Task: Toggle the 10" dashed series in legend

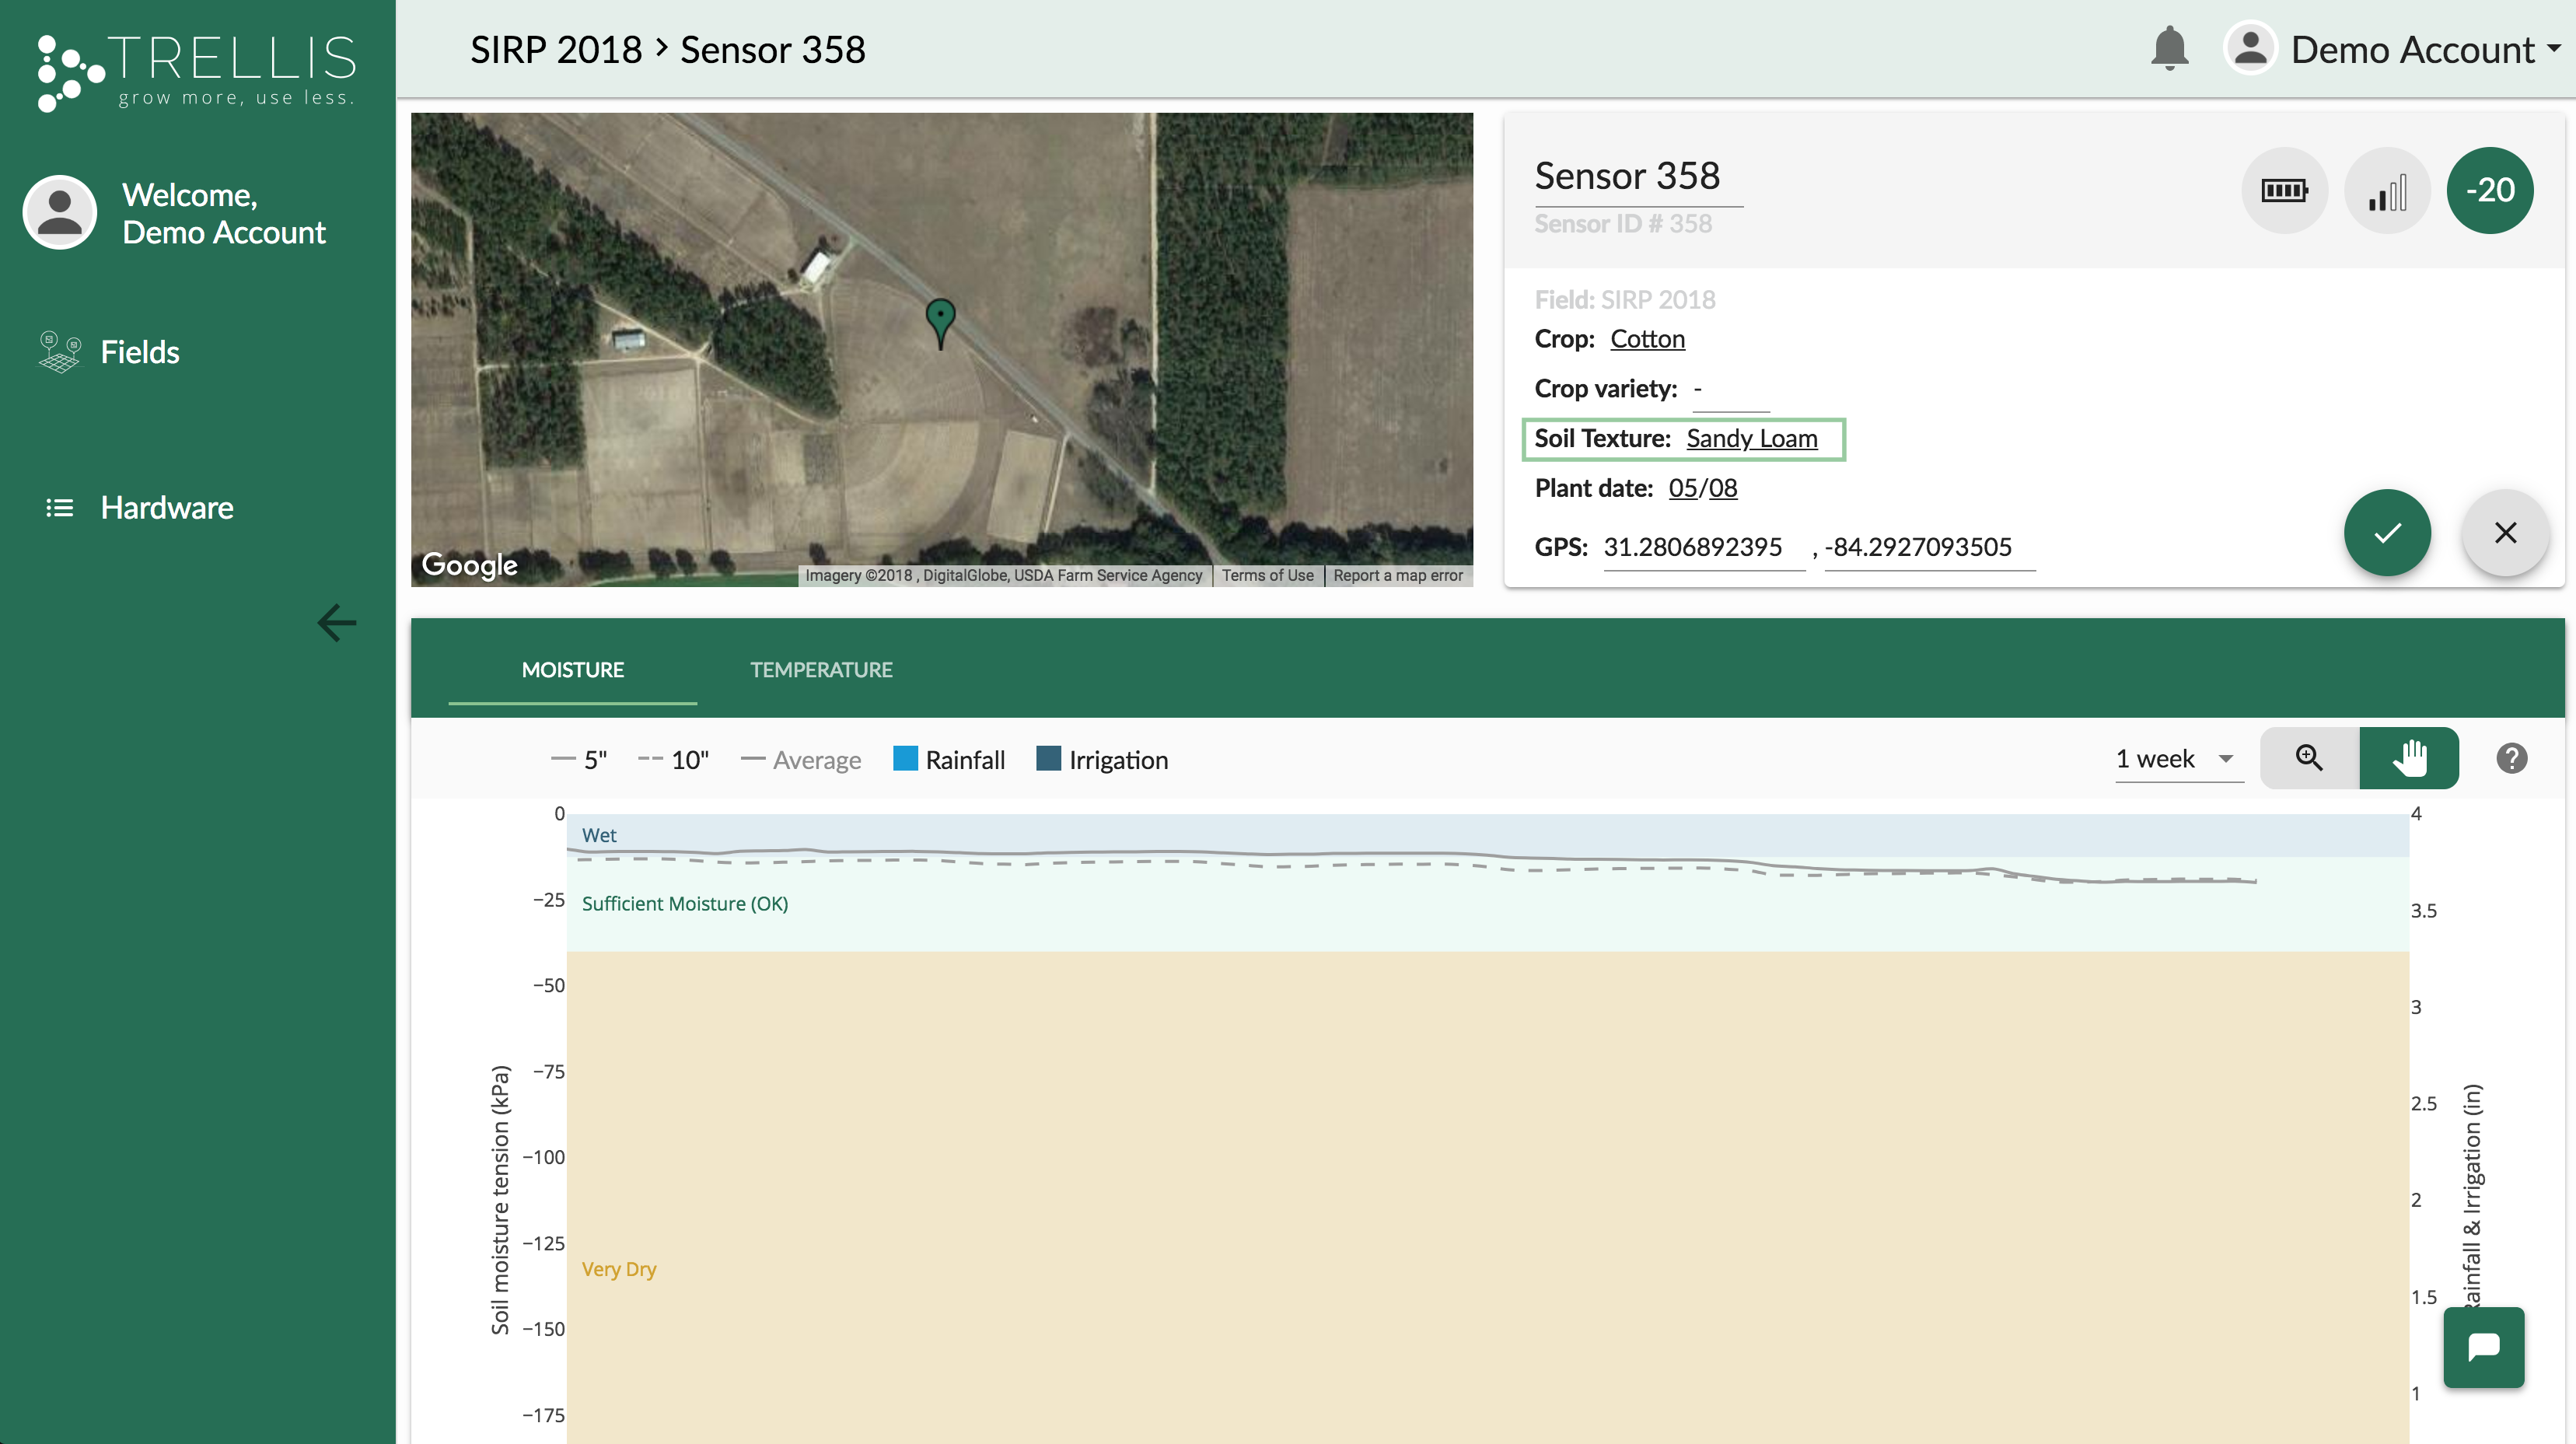Action: (673, 760)
